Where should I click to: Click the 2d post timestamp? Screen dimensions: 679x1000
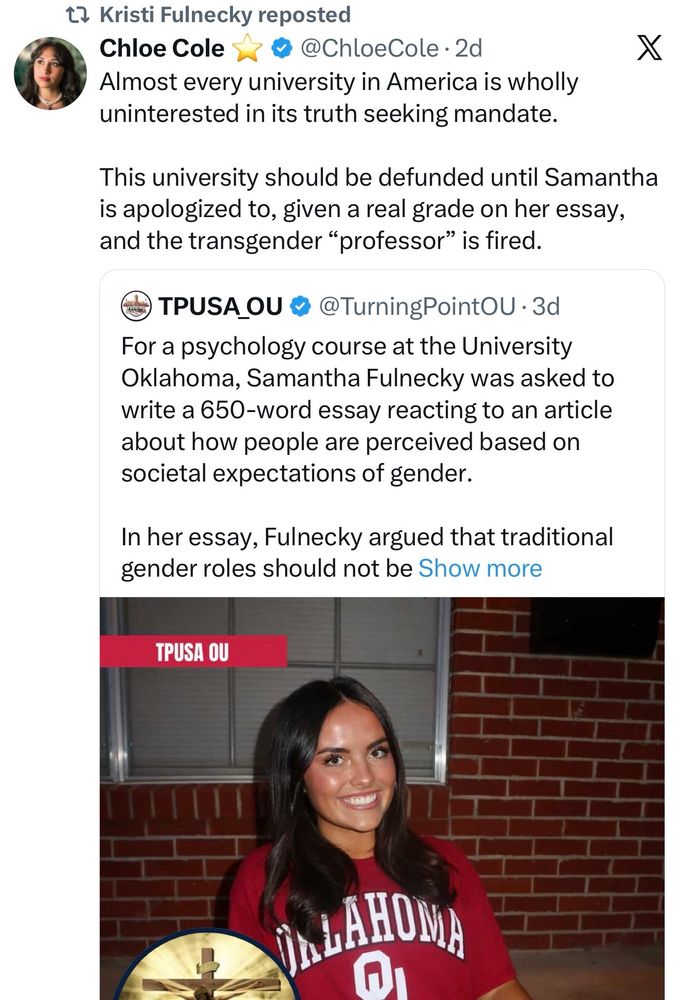[468, 47]
